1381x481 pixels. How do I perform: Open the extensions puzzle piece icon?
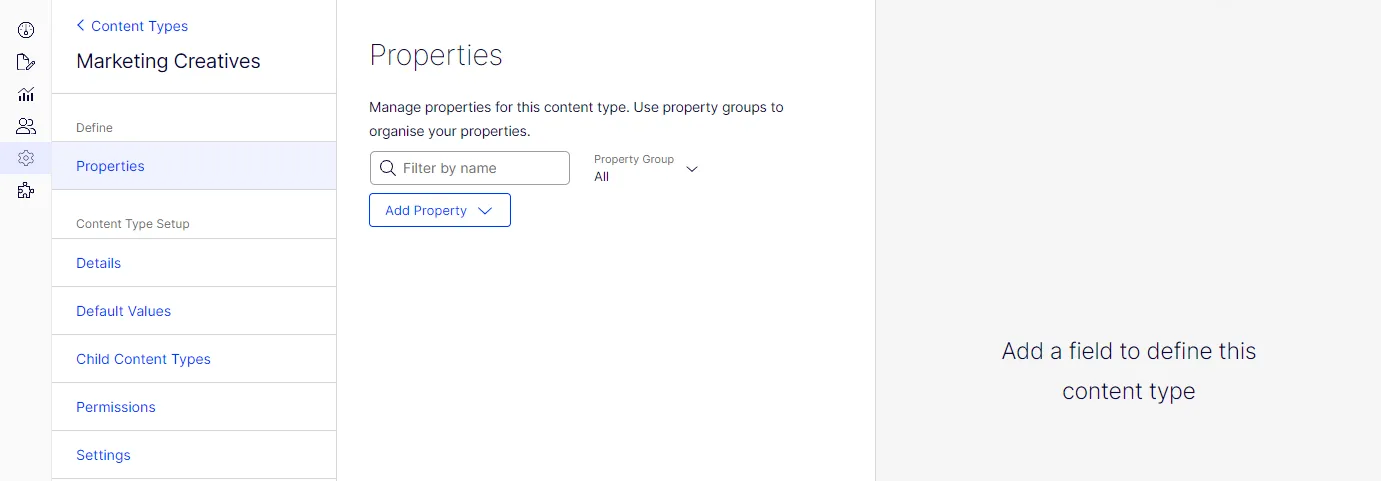coord(26,190)
